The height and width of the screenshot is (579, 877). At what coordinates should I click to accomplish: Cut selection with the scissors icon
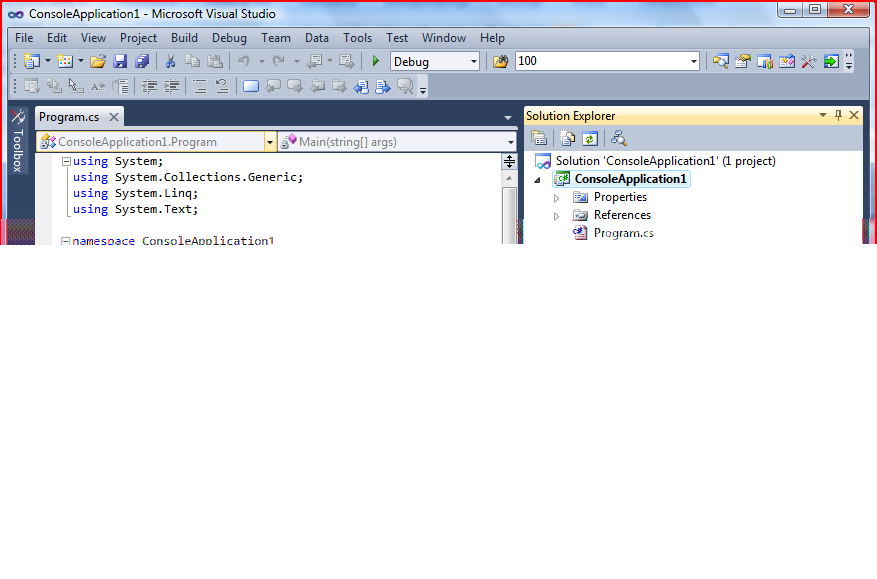tap(171, 61)
